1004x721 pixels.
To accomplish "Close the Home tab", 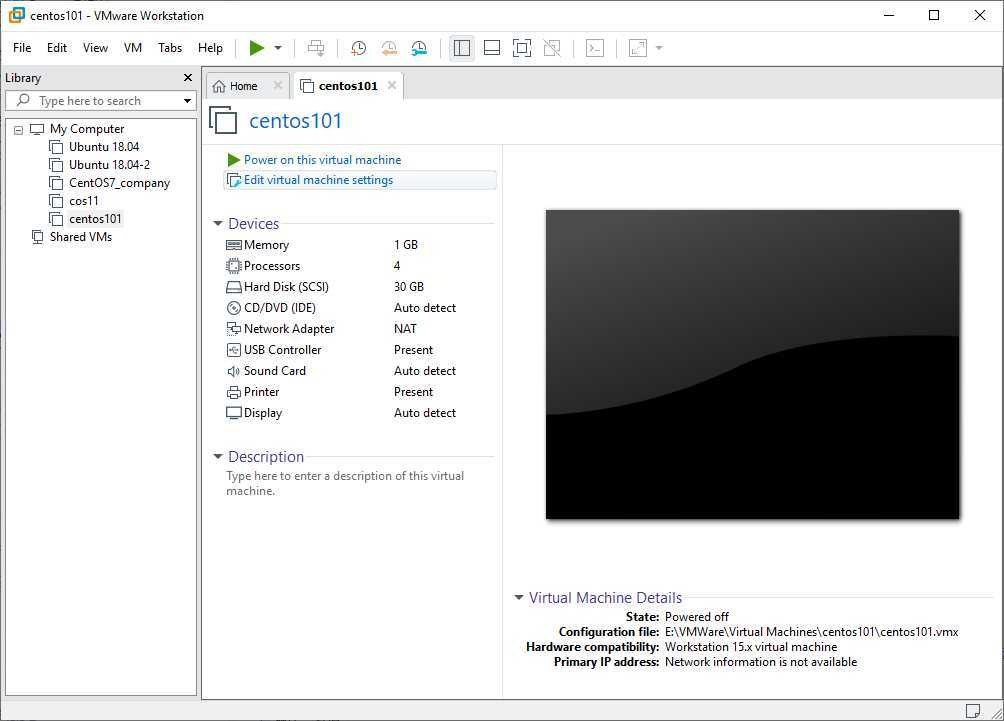I will (x=278, y=85).
